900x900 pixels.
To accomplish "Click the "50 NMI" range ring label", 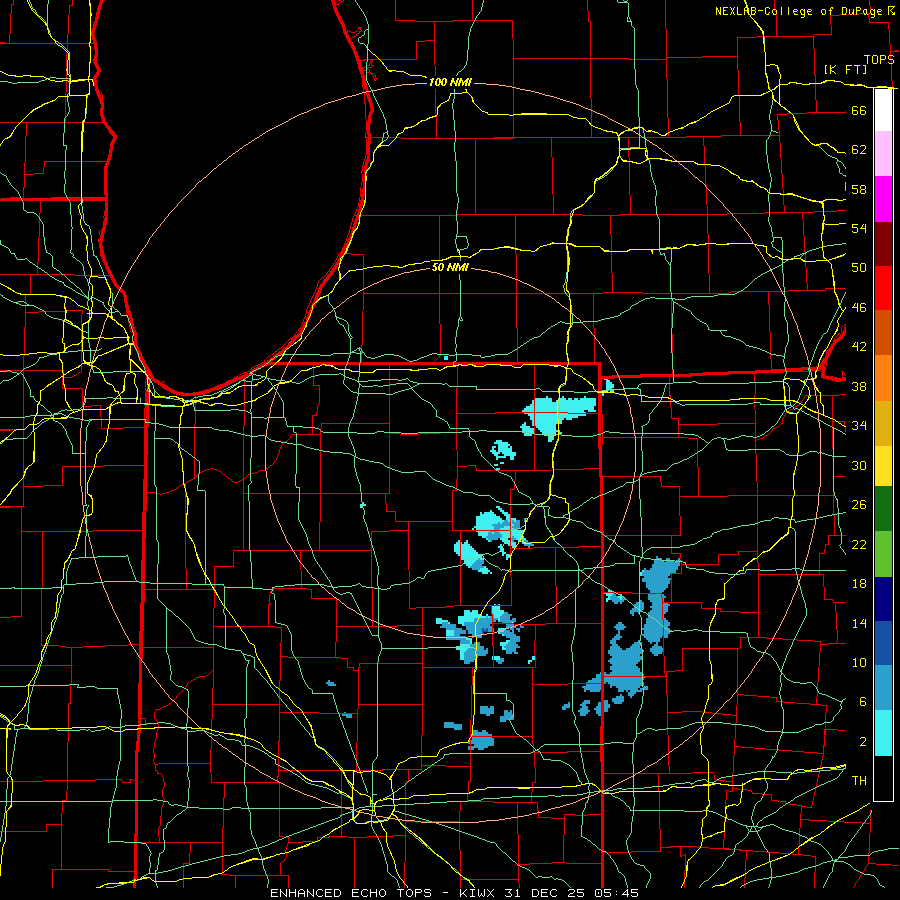I will pyautogui.click(x=451, y=267).
